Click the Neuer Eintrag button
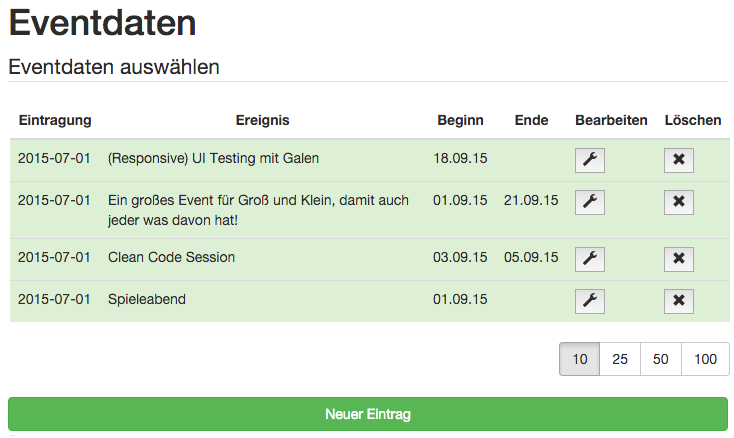Screen dimensions: 734x438 tap(368, 414)
